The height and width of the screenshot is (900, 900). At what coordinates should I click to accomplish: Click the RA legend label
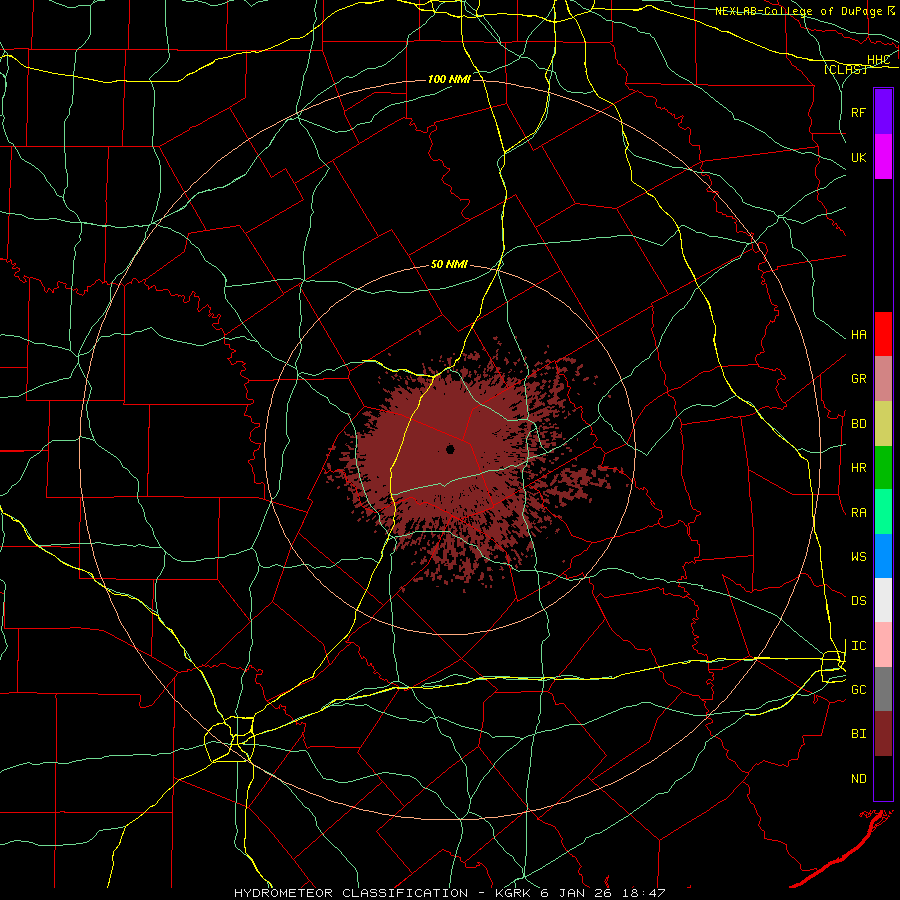pyautogui.click(x=858, y=513)
